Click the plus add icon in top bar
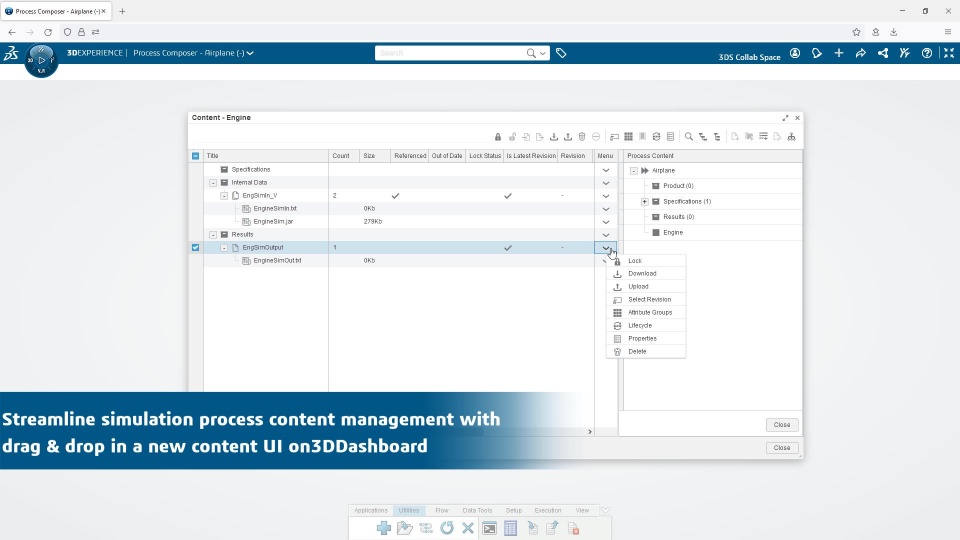960x540 pixels. 839,53
